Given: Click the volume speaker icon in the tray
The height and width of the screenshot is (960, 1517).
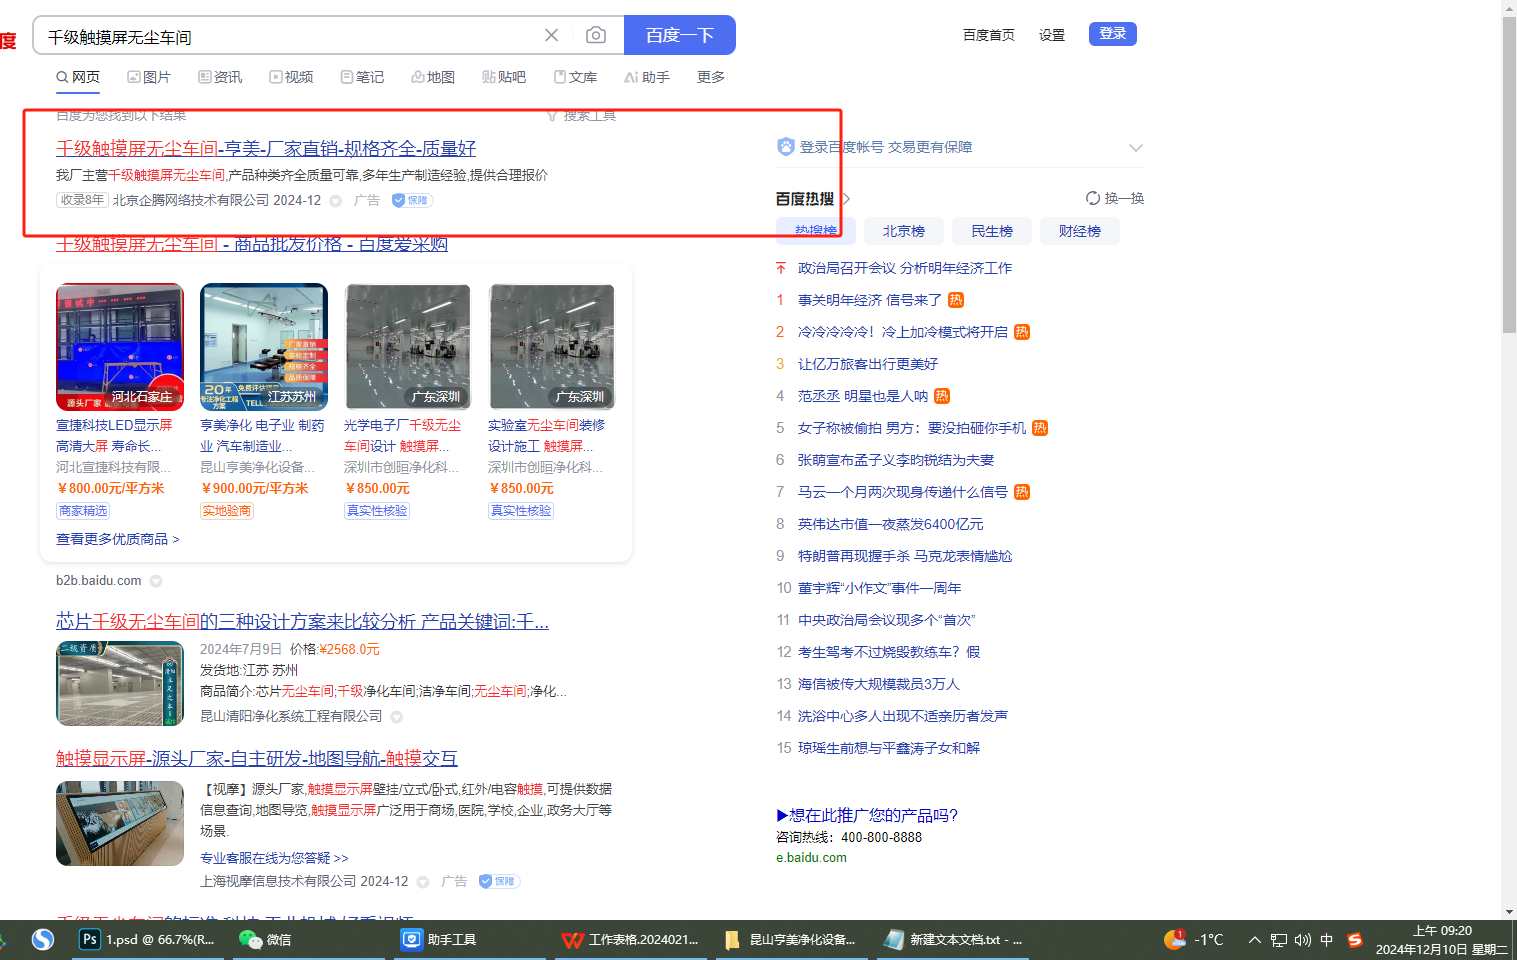Looking at the screenshot, I should [1302, 940].
